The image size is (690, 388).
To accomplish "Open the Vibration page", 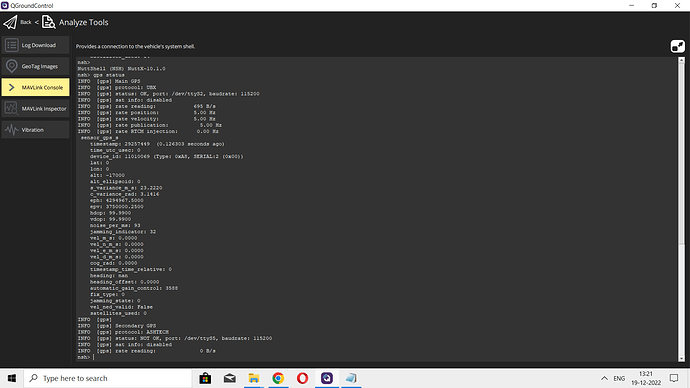I will pos(35,130).
